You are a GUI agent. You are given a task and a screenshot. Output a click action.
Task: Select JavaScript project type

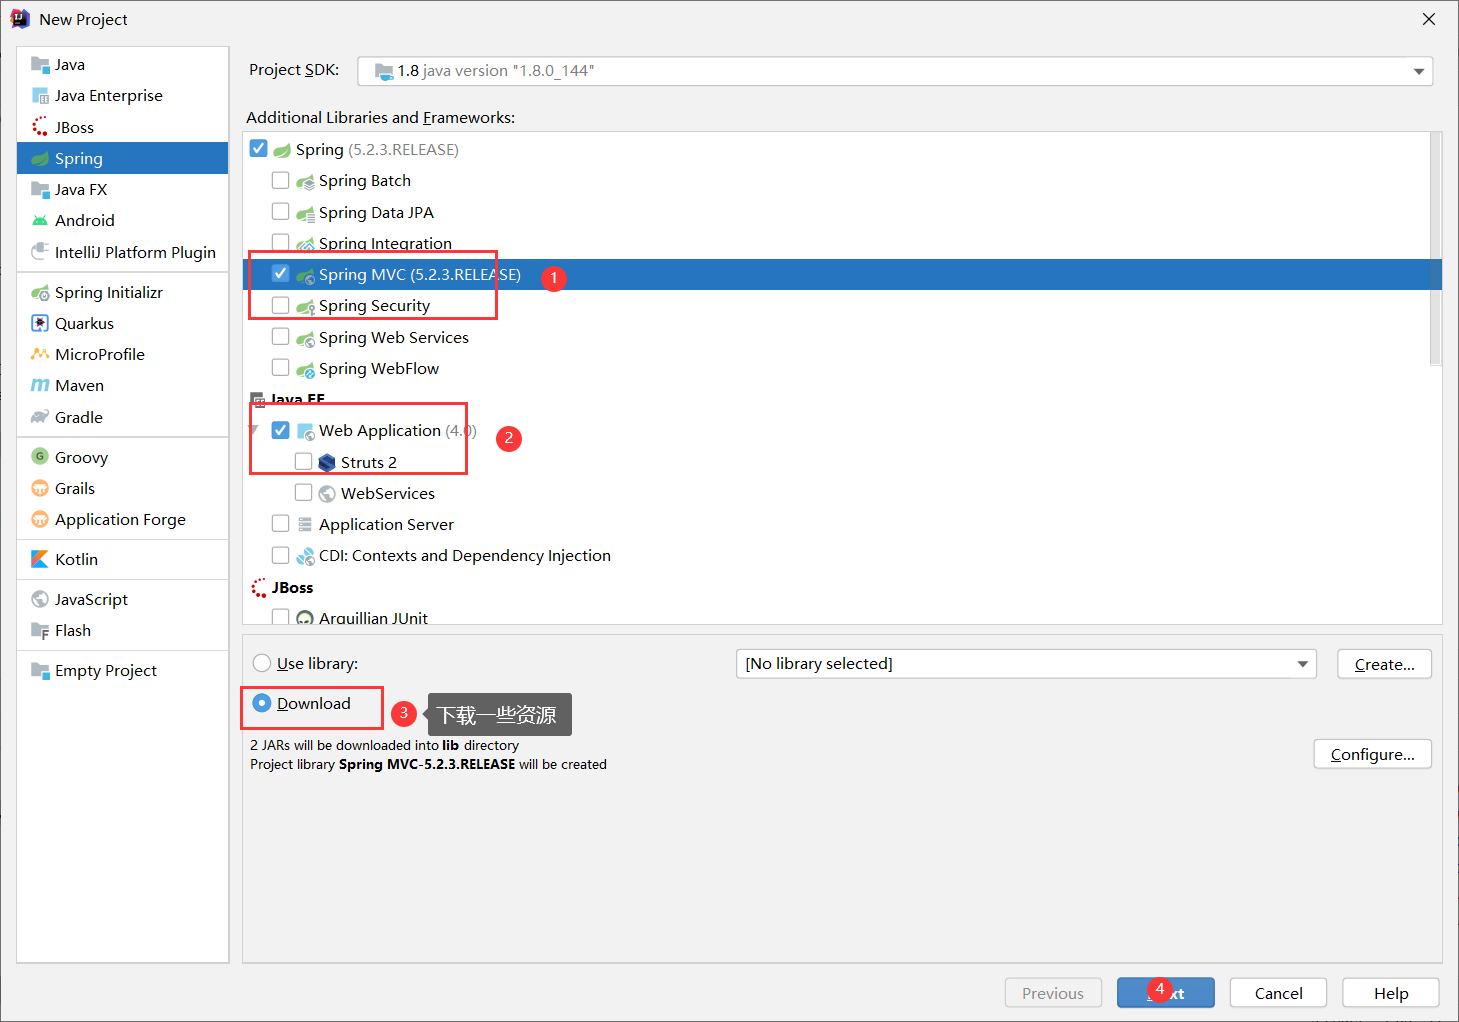tap(122, 599)
